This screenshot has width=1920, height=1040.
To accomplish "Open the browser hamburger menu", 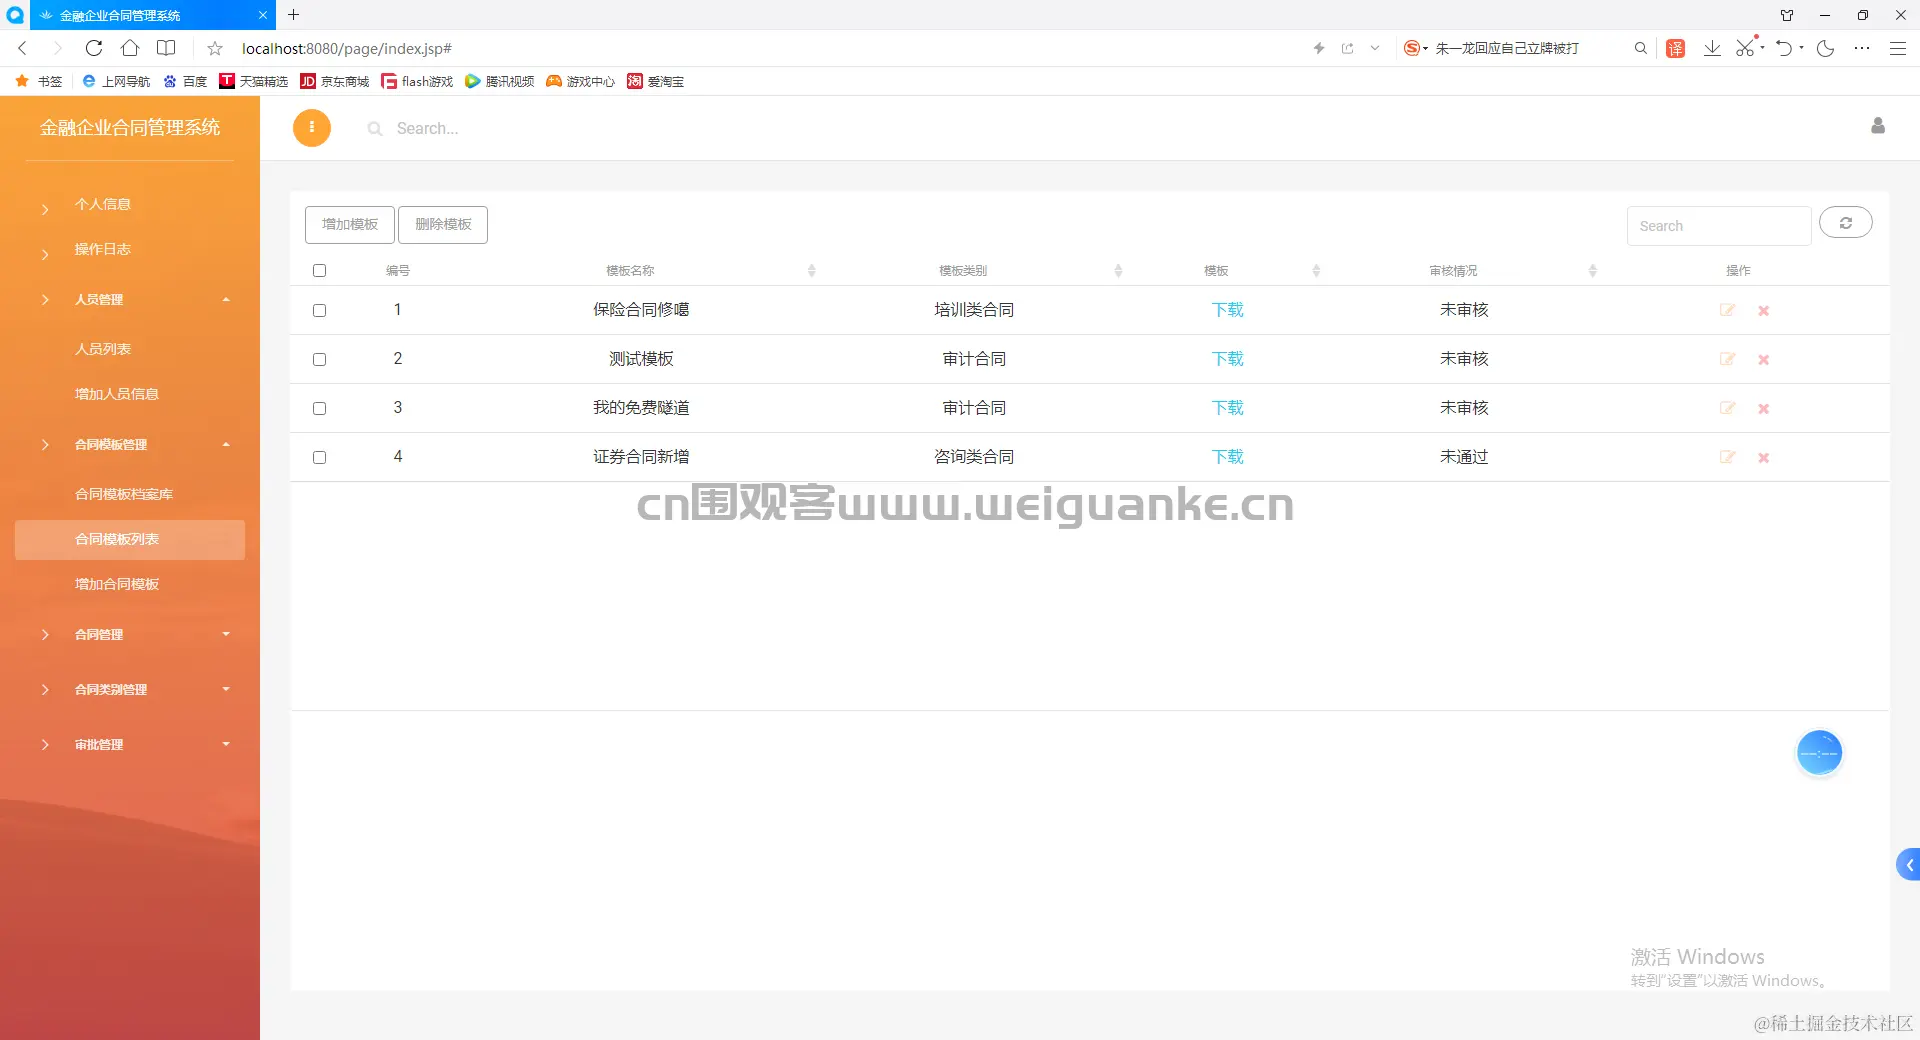I will 1897,48.
